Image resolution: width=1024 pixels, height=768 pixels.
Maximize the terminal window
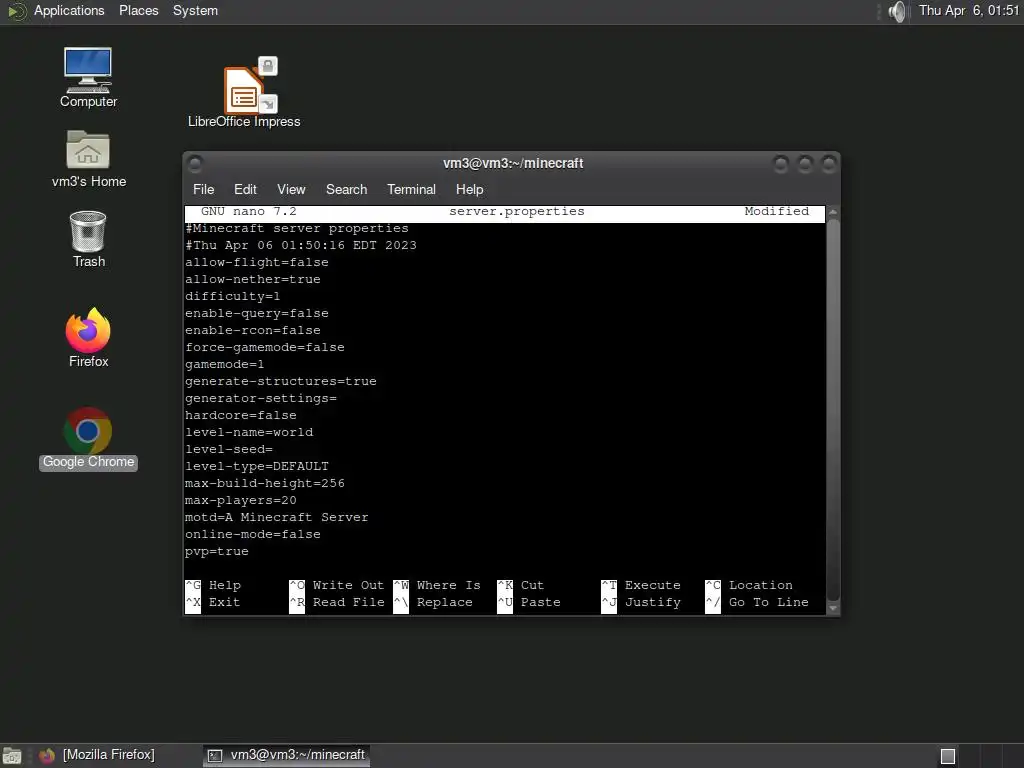pos(805,163)
